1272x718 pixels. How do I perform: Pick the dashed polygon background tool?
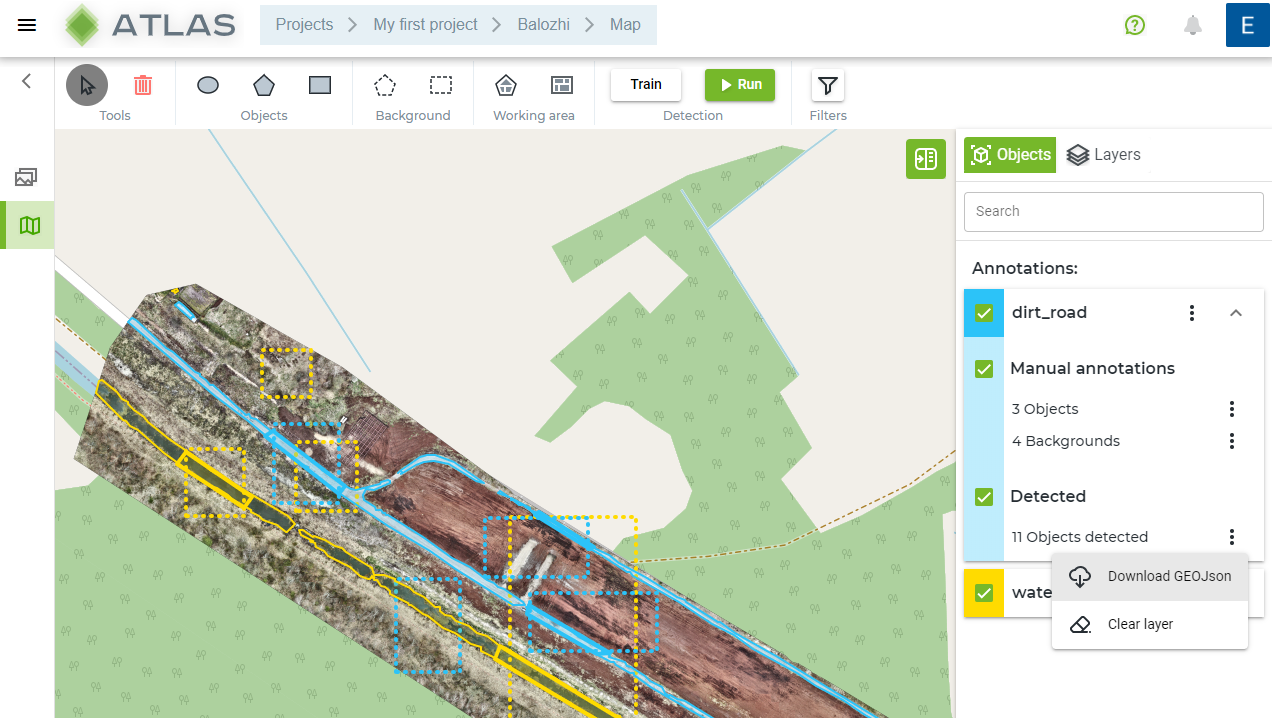[385, 85]
